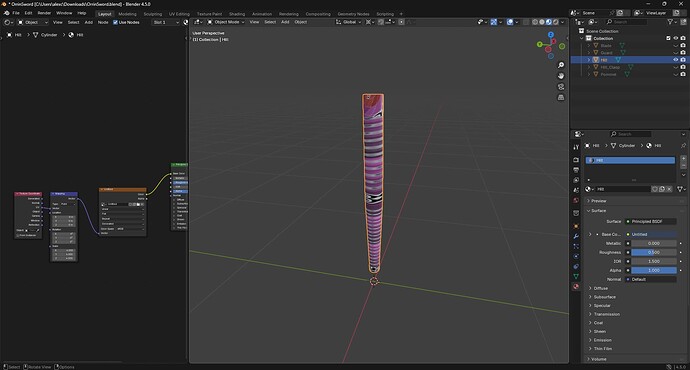Open the viewport Add menu
This screenshot has width=690, height=370.
(x=285, y=22)
